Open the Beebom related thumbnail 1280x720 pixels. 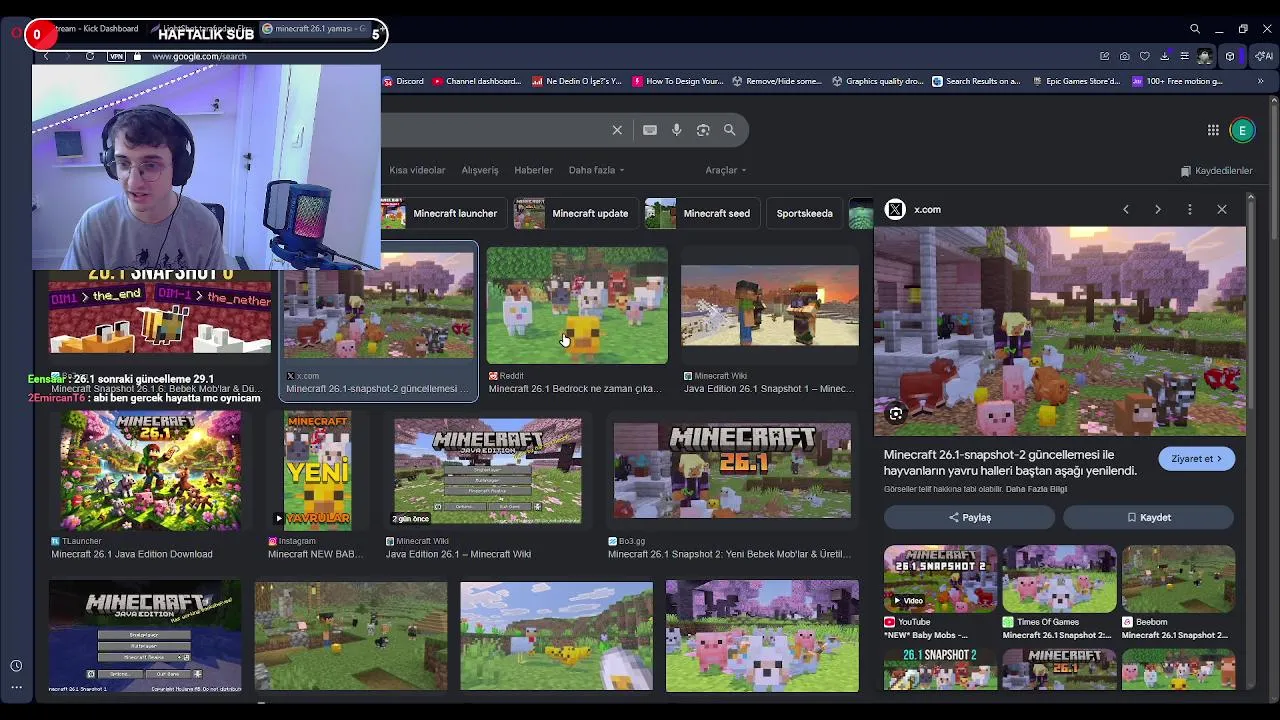[1178, 579]
